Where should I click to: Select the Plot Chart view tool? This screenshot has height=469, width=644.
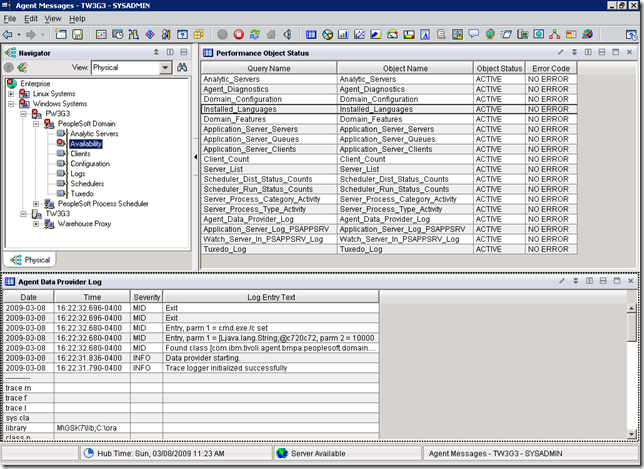[359, 34]
